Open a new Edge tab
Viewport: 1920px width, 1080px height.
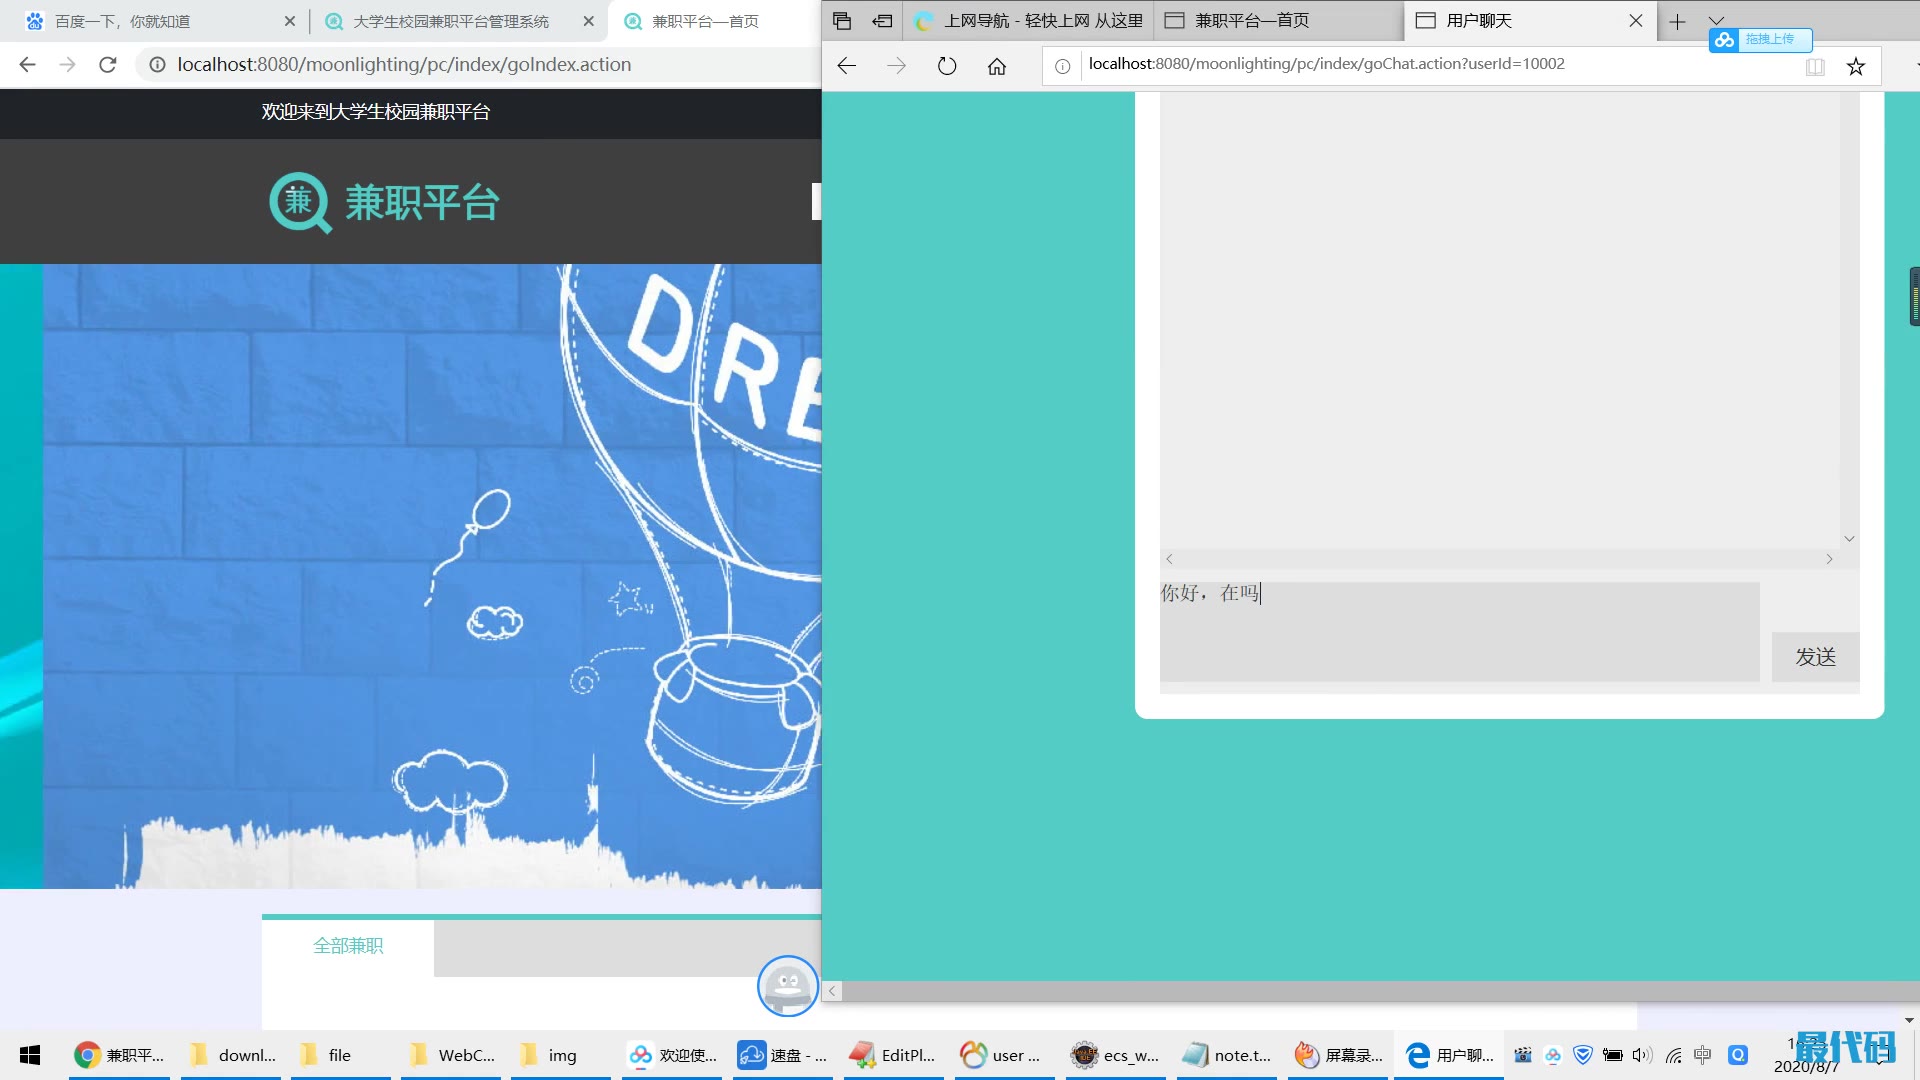[1677, 21]
